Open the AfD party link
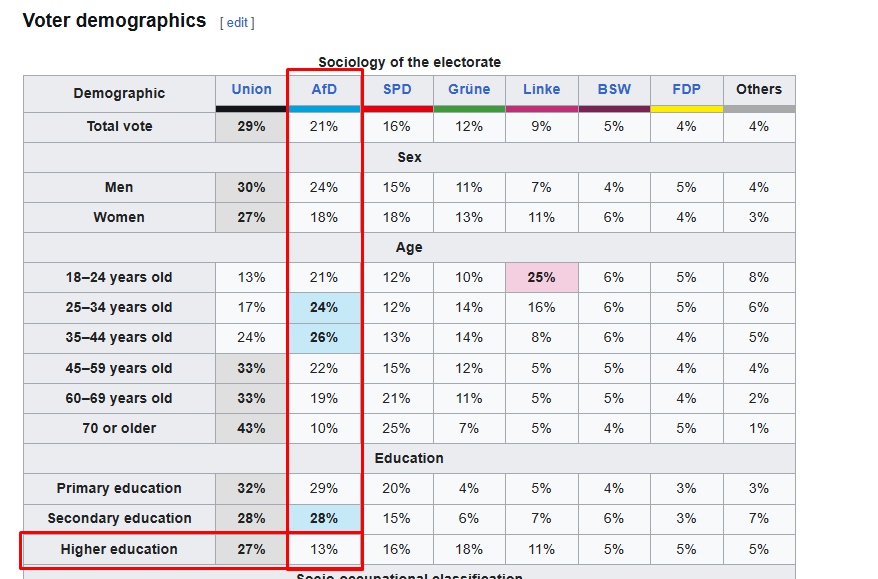 tap(324, 89)
